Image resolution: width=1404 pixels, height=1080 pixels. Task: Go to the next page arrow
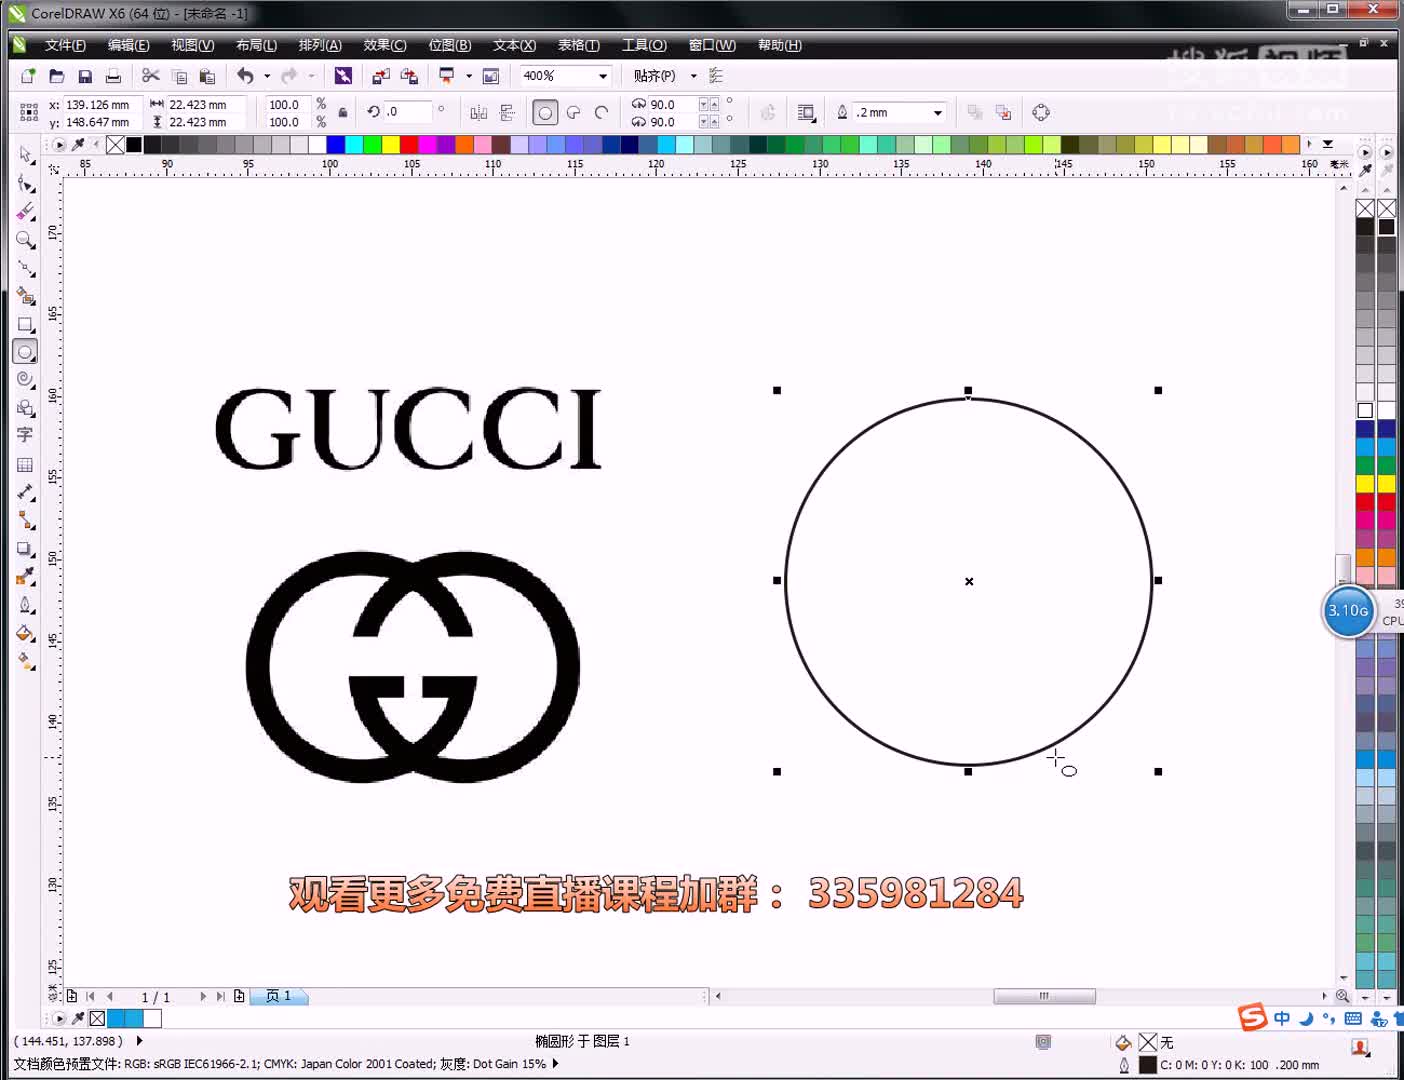pyautogui.click(x=203, y=996)
